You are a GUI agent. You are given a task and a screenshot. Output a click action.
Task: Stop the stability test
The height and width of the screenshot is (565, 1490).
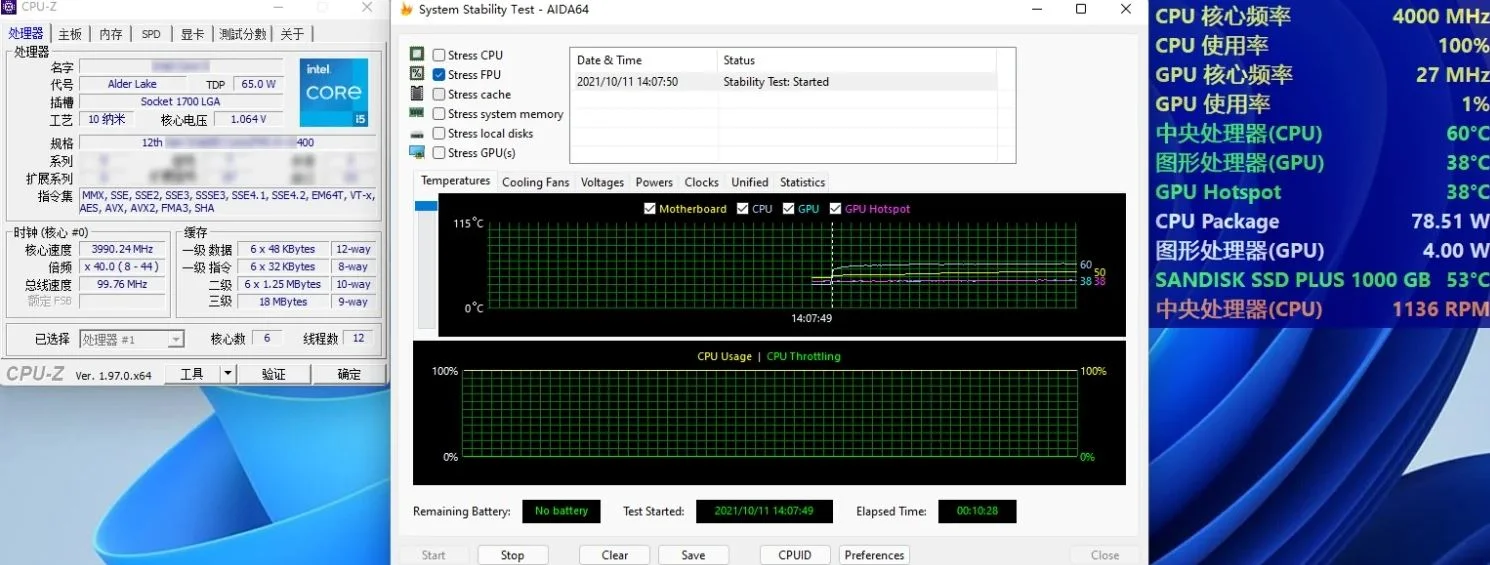[512, 555]
